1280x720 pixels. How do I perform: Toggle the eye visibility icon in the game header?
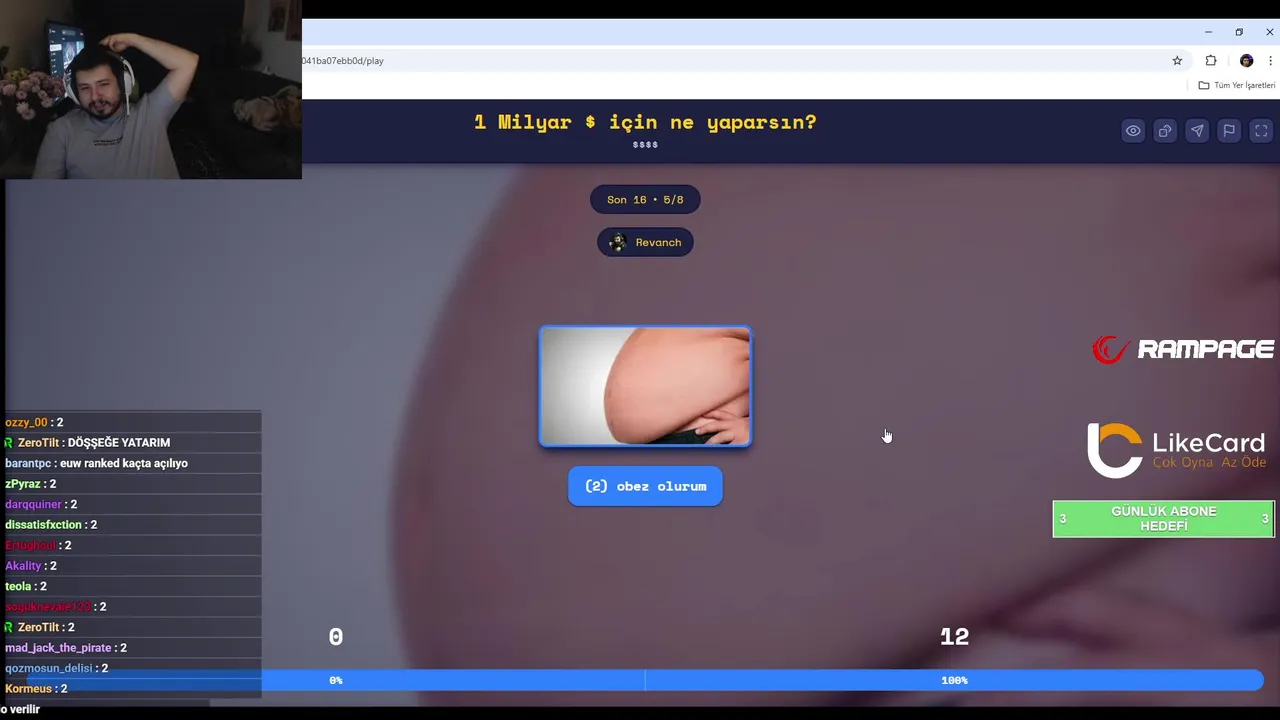1133,131
